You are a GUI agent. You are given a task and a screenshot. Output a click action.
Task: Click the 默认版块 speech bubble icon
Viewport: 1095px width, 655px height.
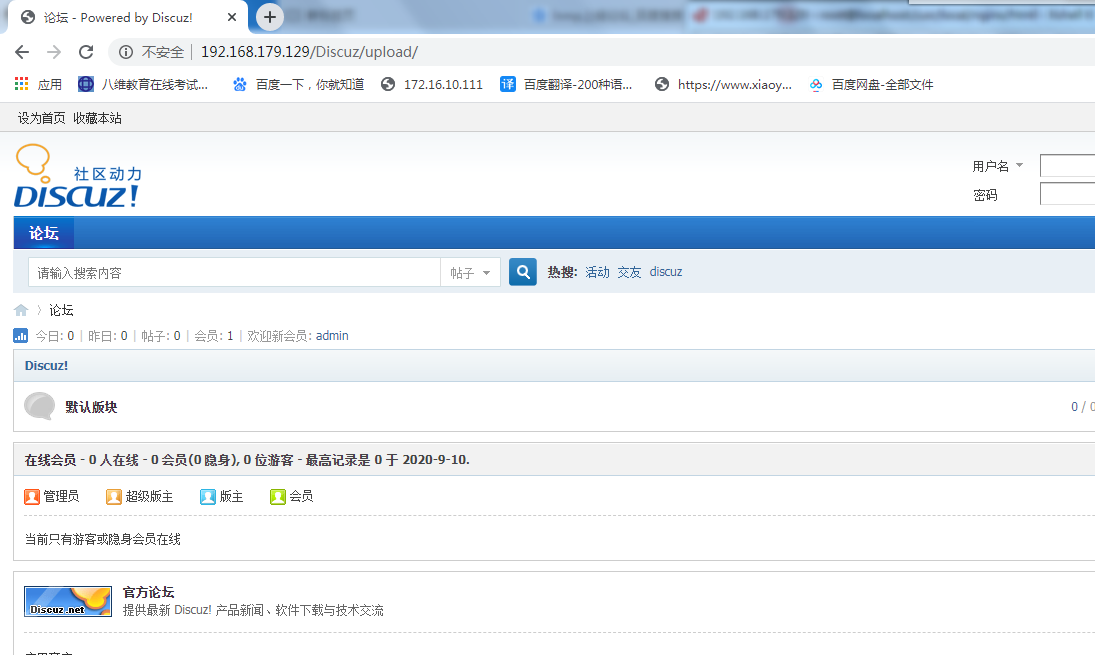tap(39, 406)
